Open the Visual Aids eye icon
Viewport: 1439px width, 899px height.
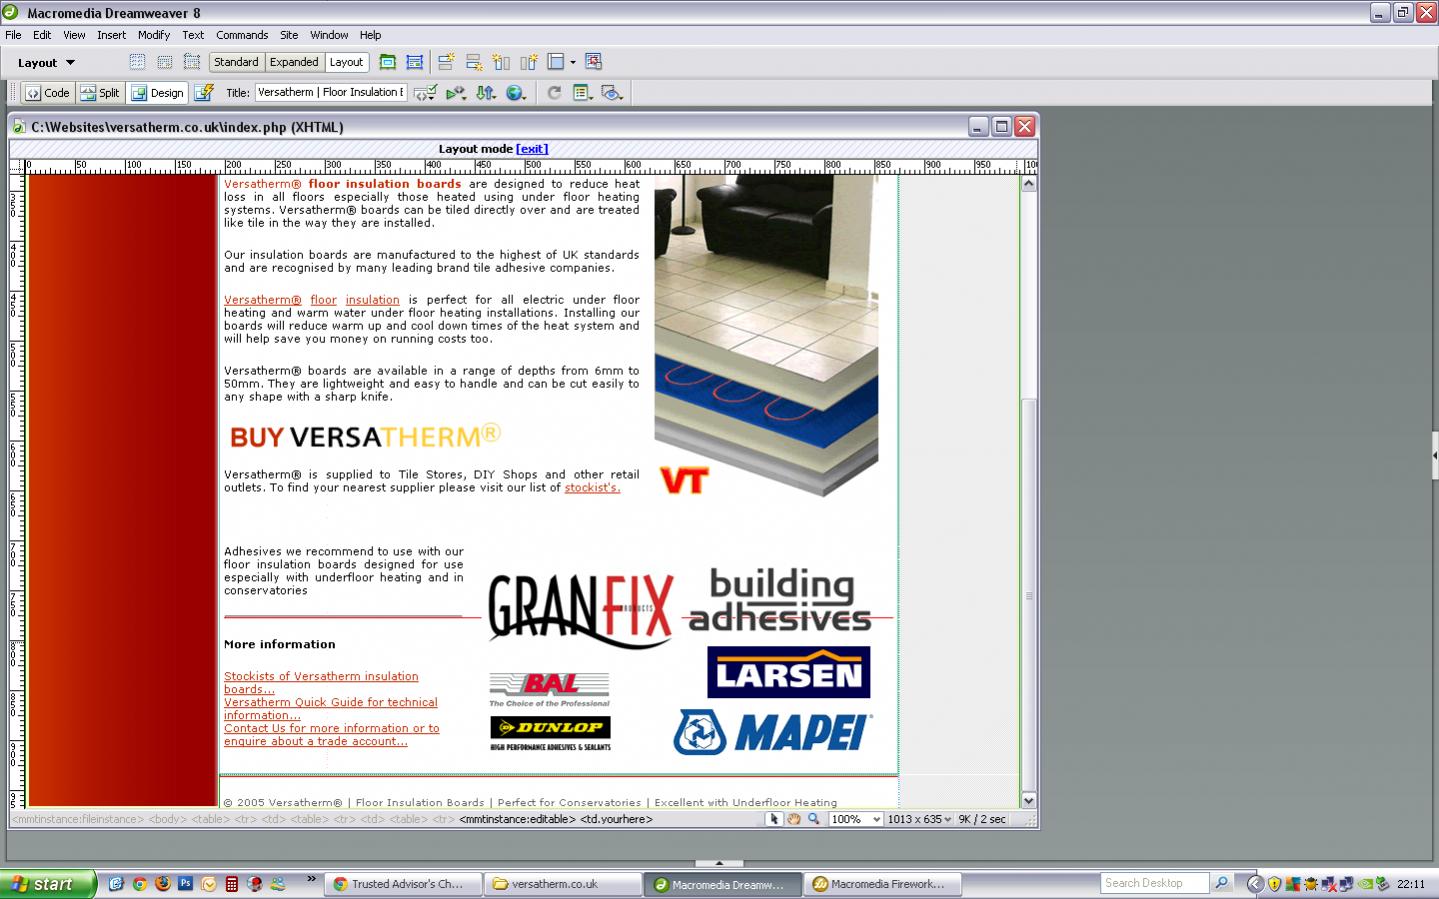pos(612,92)
